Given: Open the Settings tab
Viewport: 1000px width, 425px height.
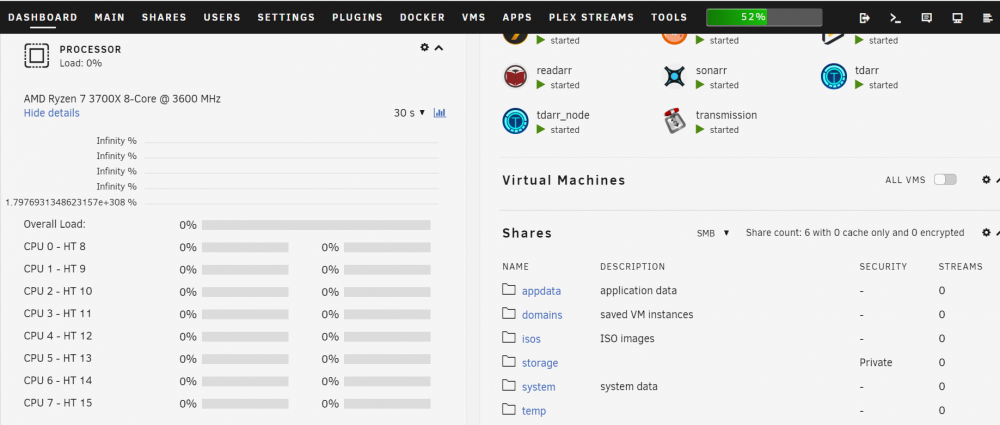Looking at the screenshot, I should pyautogui.click(x=286, y=17).
